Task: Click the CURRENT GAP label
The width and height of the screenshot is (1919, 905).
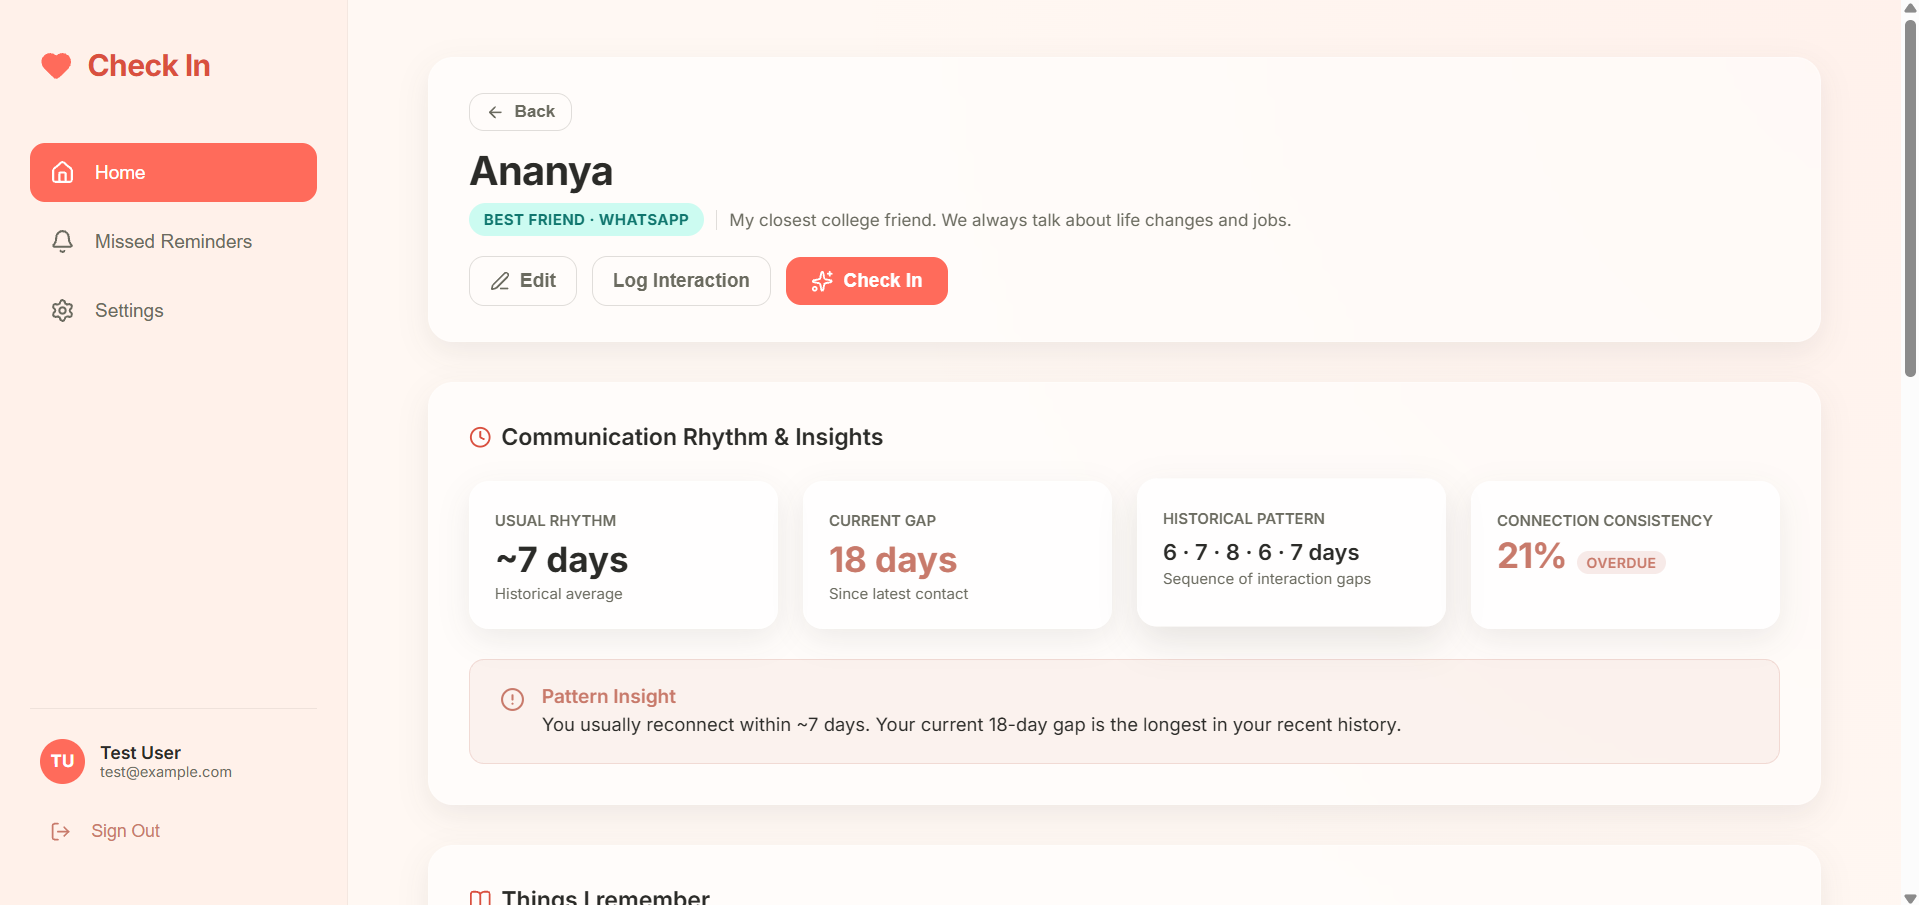Action: coord(882,521)
